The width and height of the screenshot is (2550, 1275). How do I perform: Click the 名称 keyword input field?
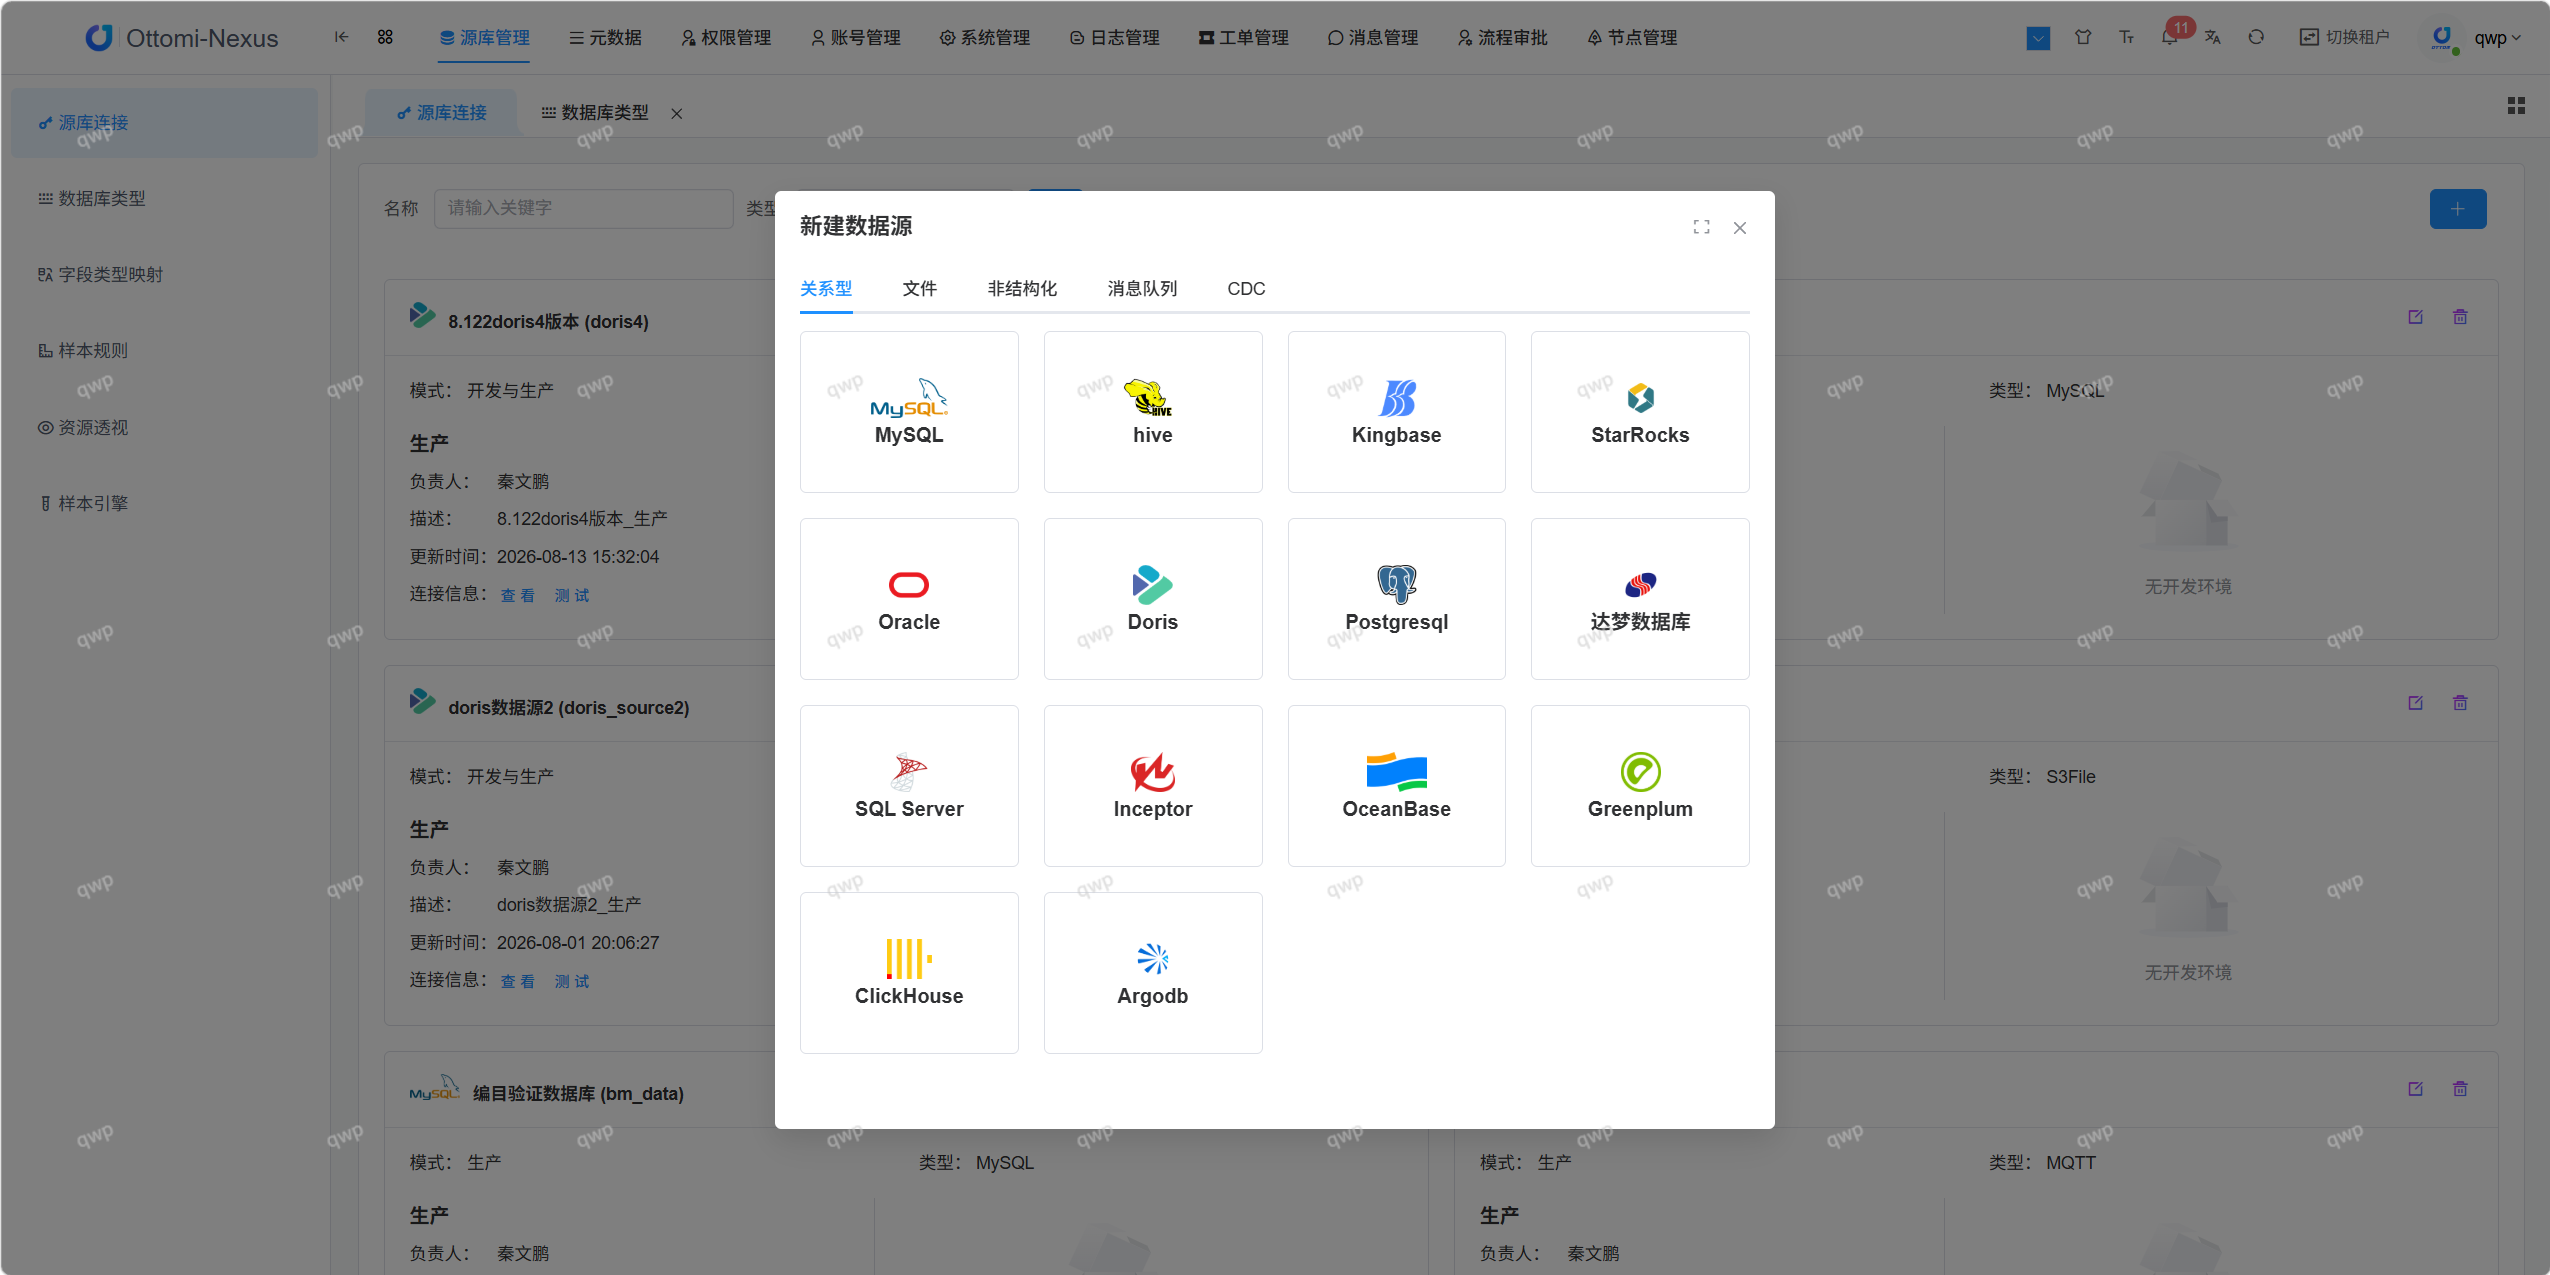[x=584, y=208]
